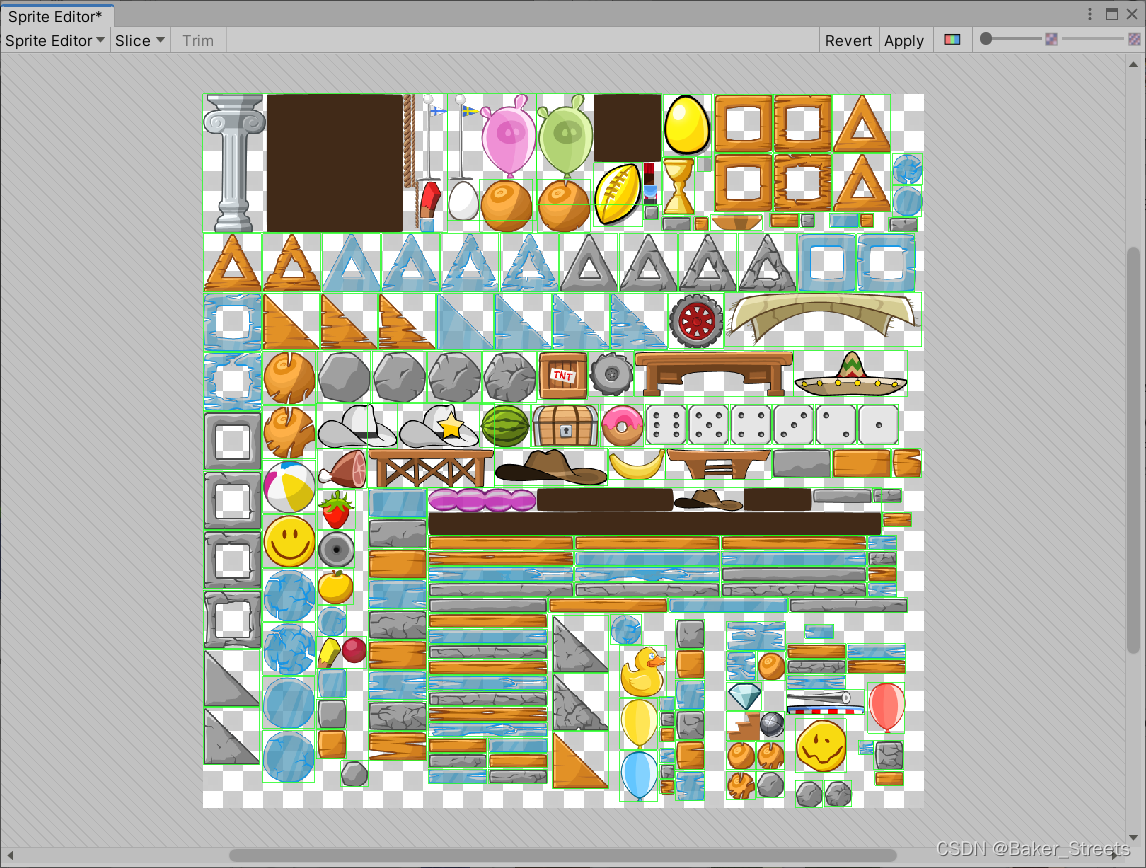
Task: Select the round yellow smiley face sprite
Action: click(x=289, y=541)
